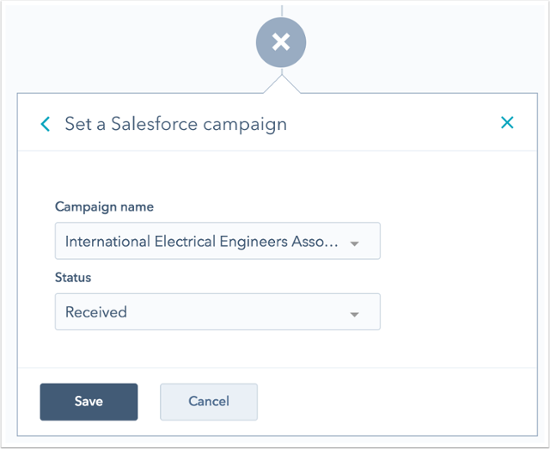
Task: Click the Campaign name label
Action: pyautogui.click(x=104, y=207)
